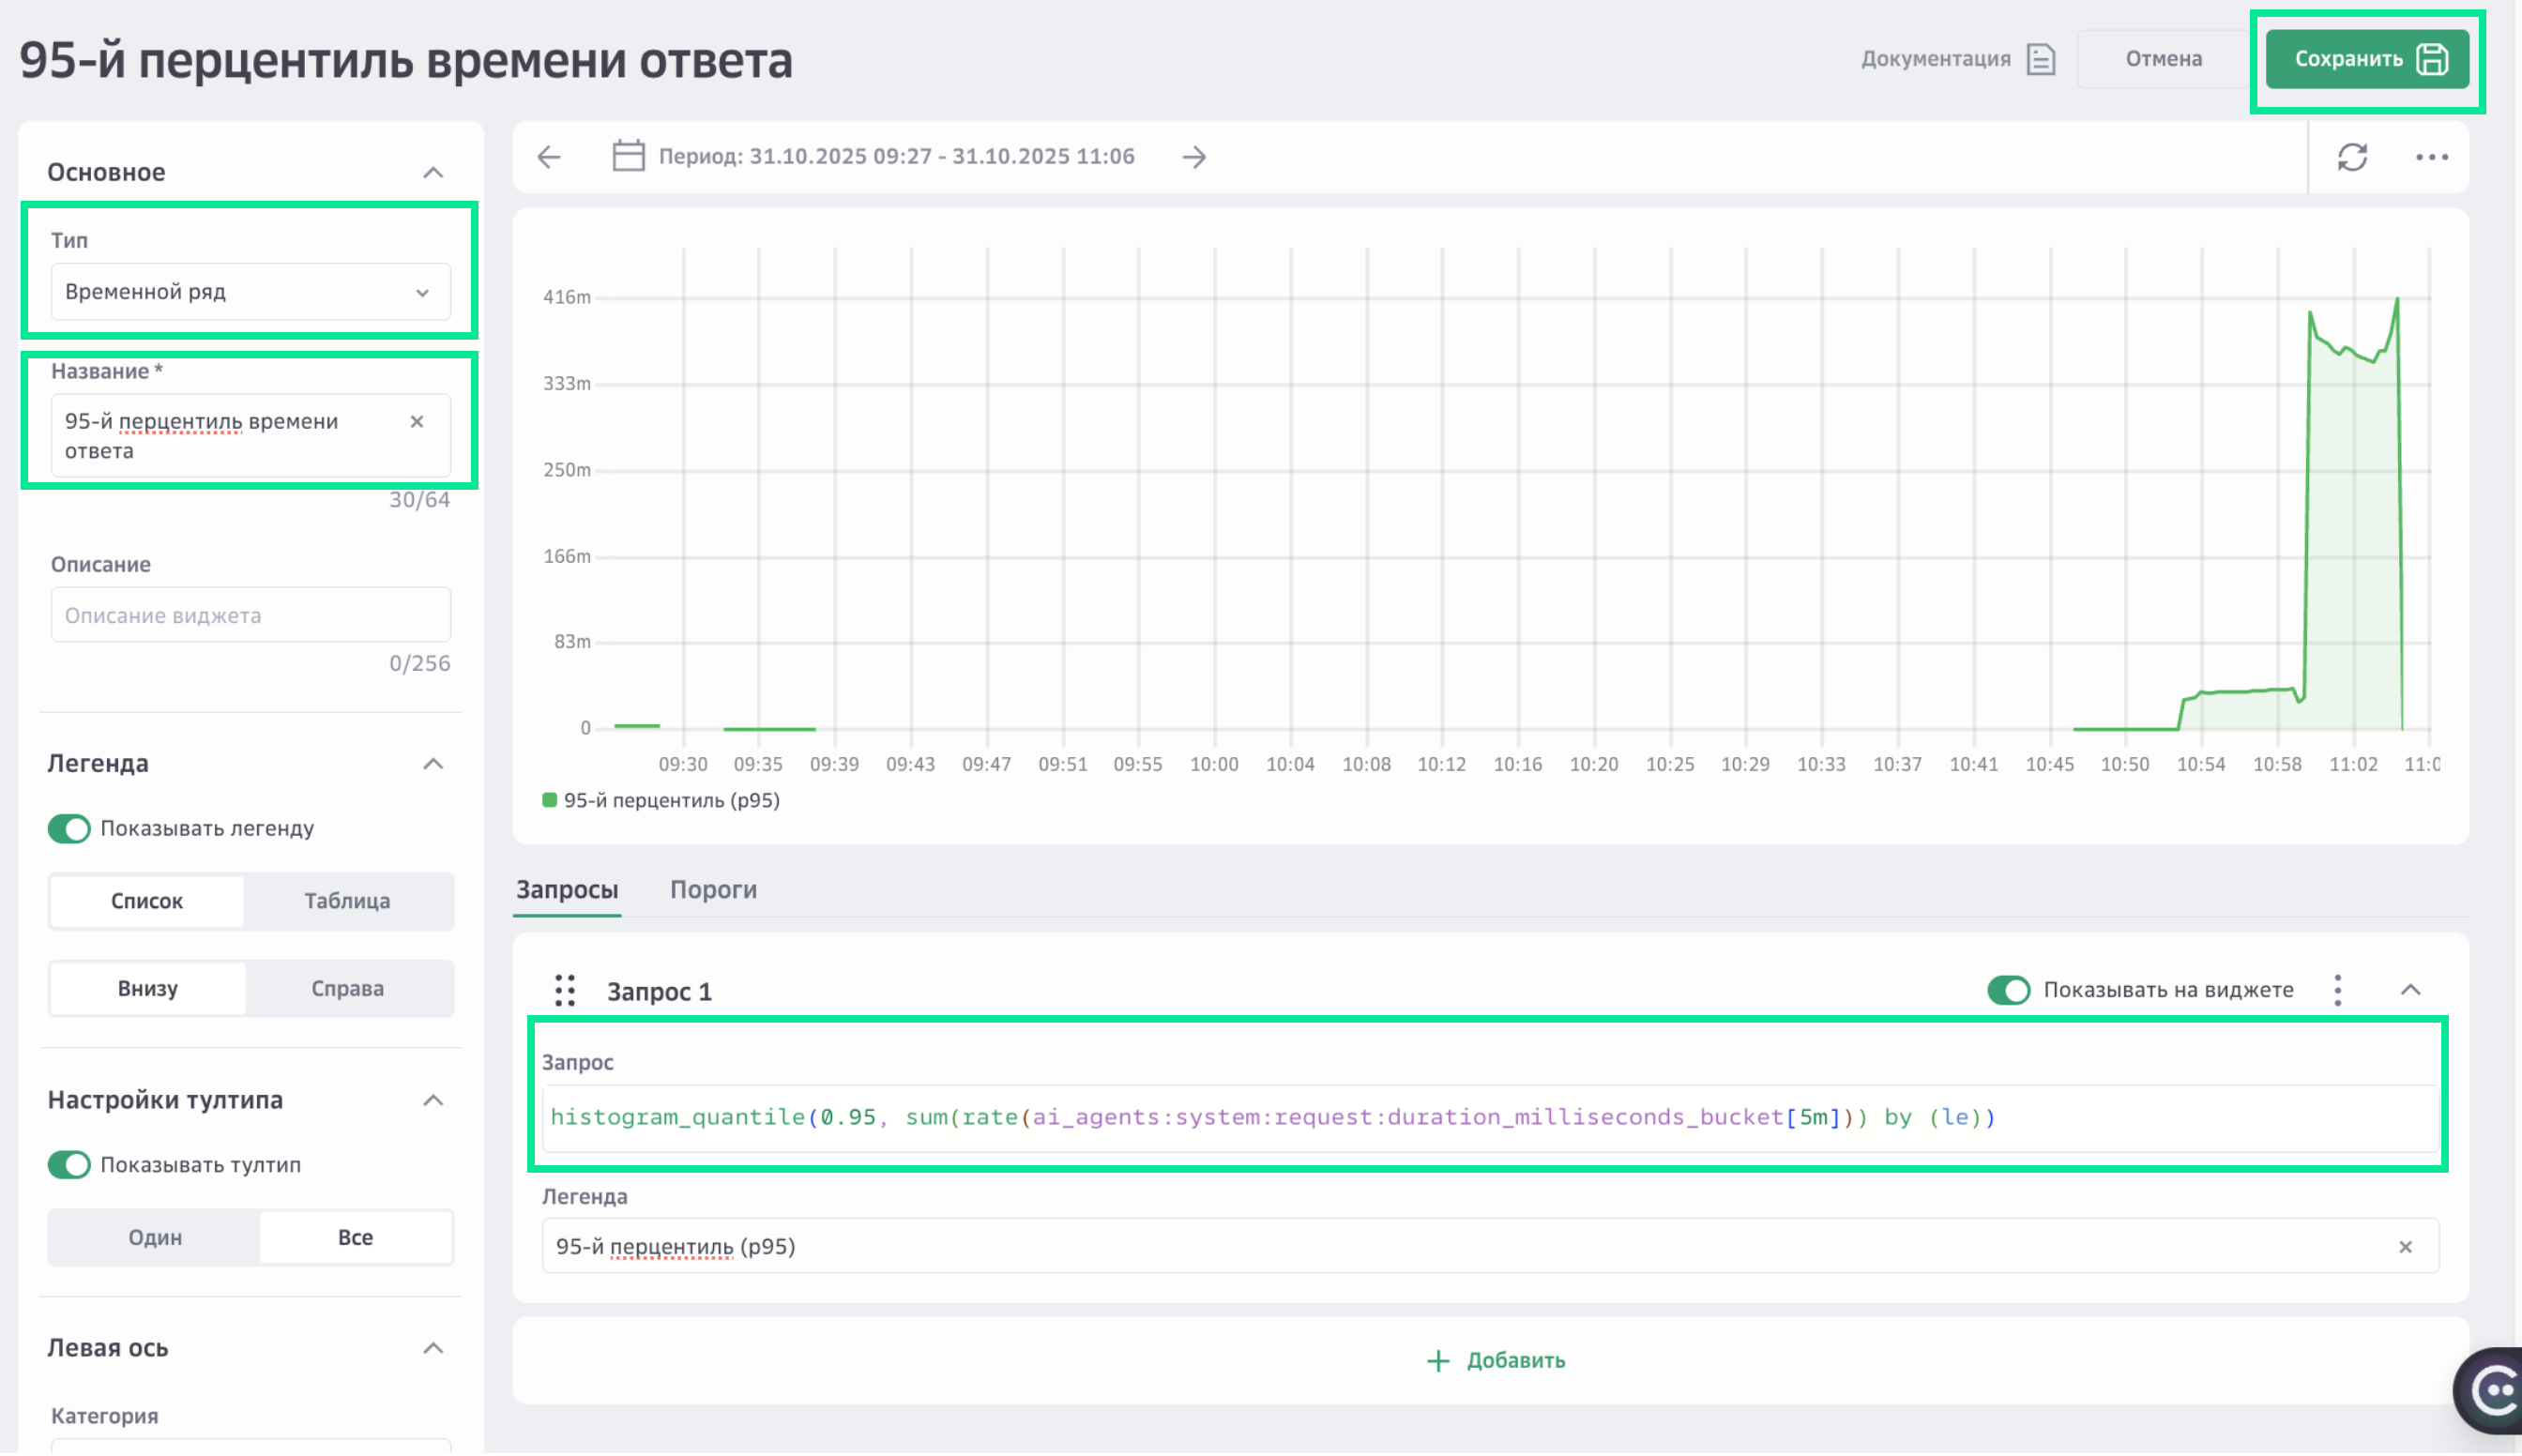Collapse the Основное section

[433, 171]
